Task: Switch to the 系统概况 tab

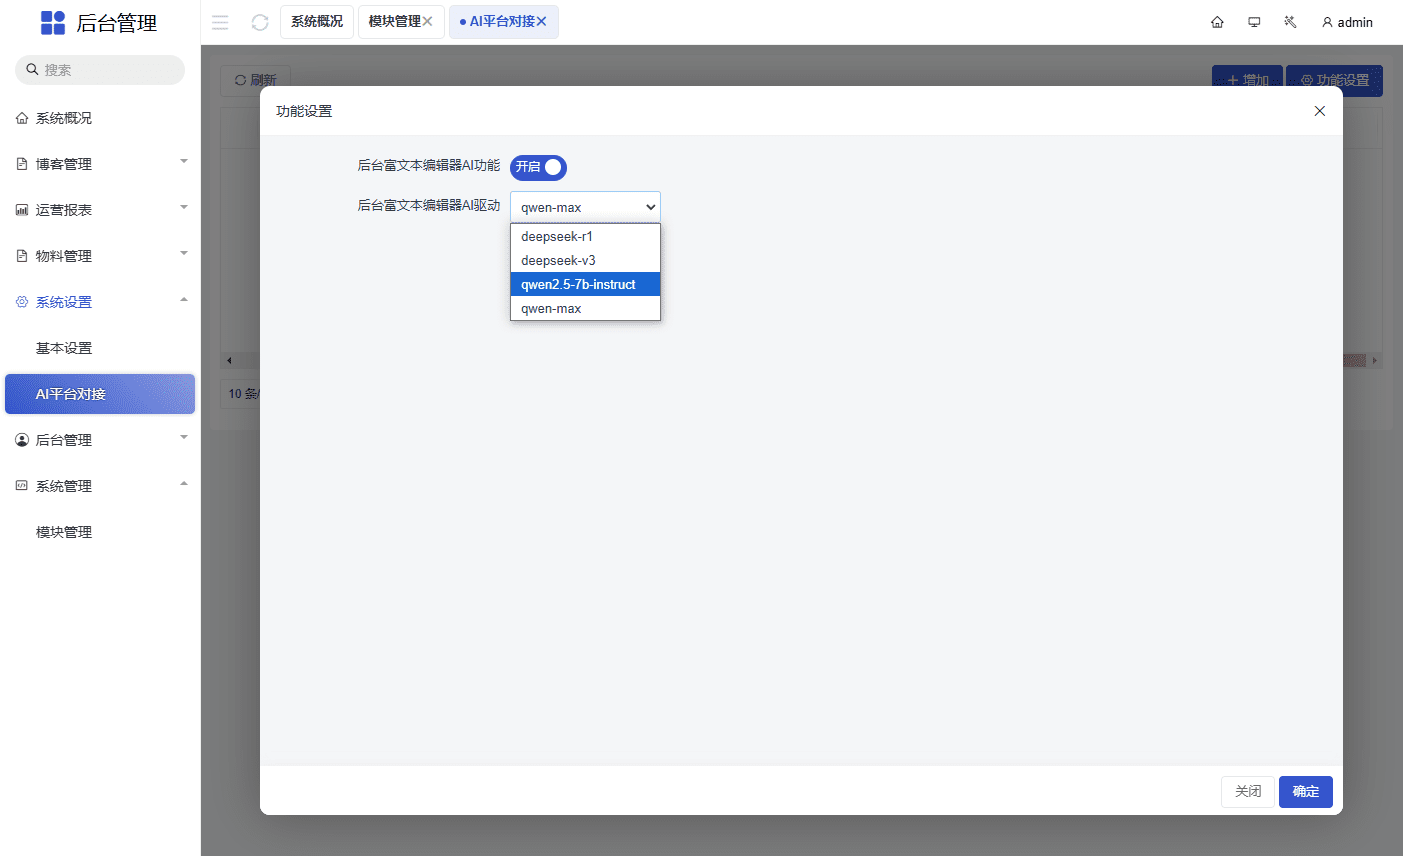Action: click(x=316, y=21)
